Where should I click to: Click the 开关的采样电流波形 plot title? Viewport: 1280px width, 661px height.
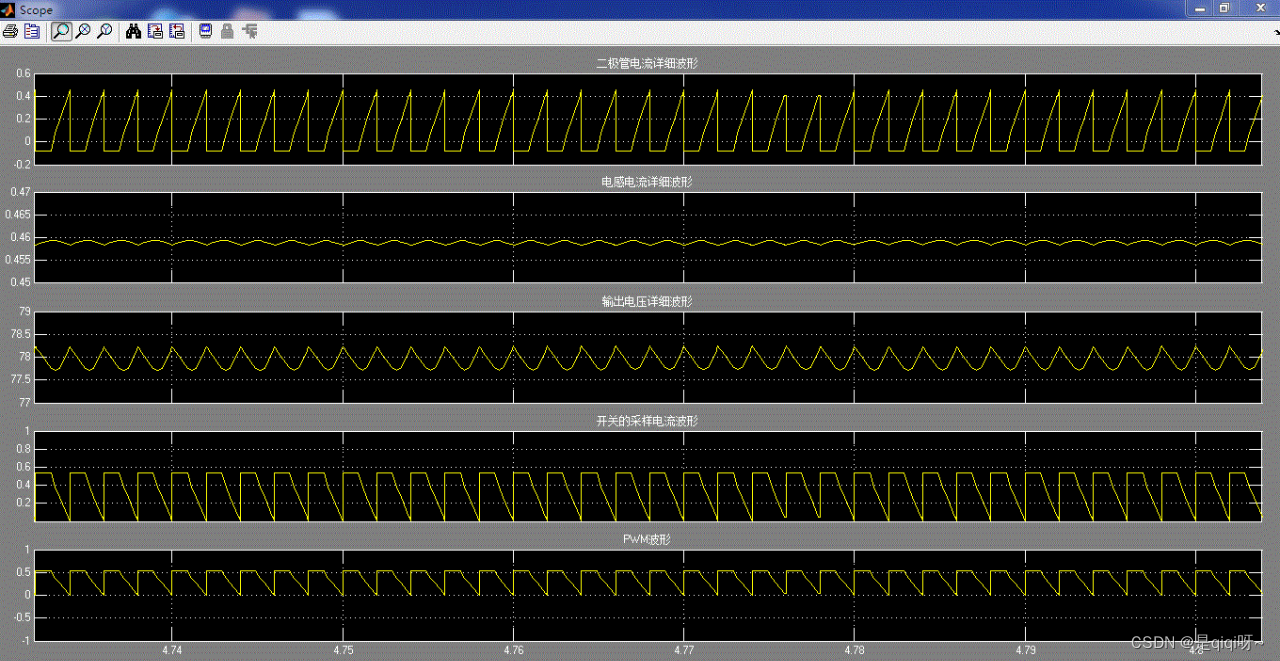pyautogui.click(x=646, y=421)
